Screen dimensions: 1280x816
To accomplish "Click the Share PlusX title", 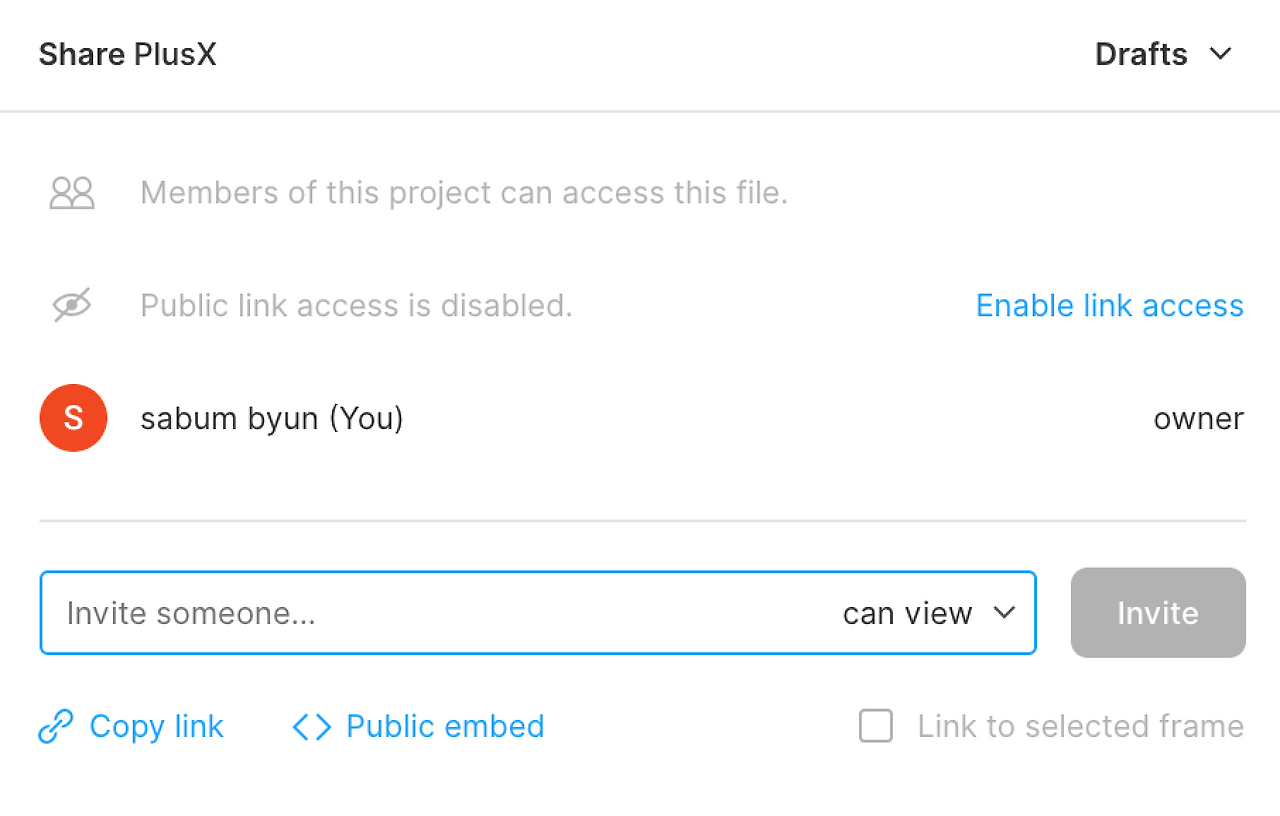I will [127, 54].
